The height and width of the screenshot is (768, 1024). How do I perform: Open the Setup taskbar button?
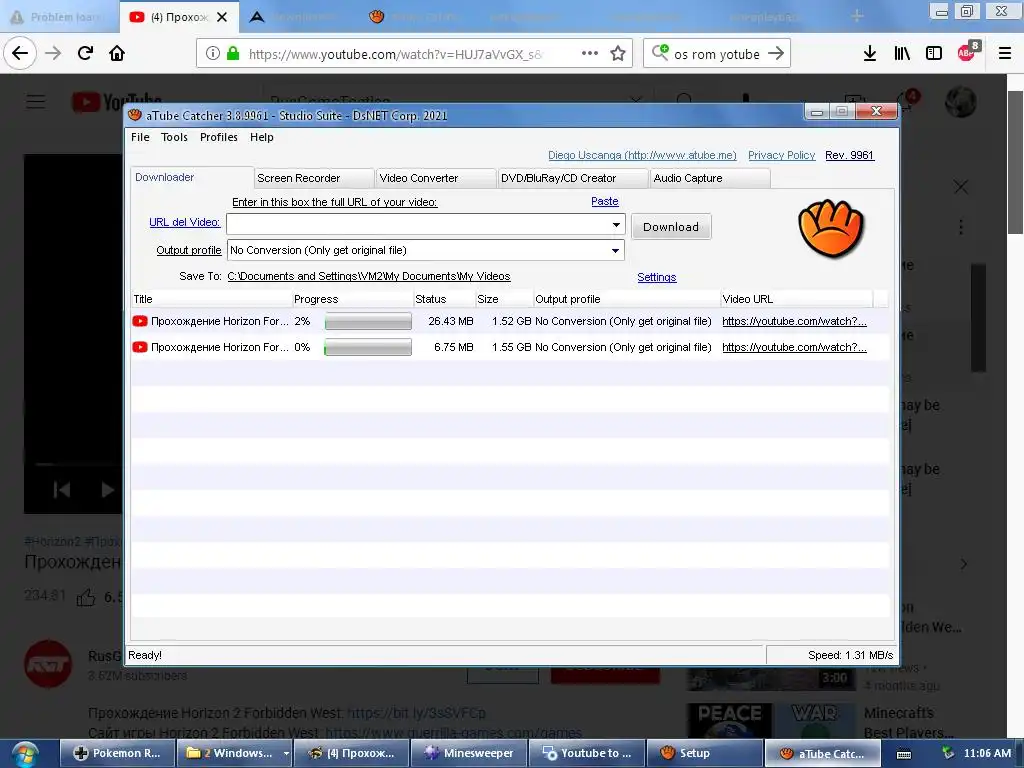click(x=704, y=753)
